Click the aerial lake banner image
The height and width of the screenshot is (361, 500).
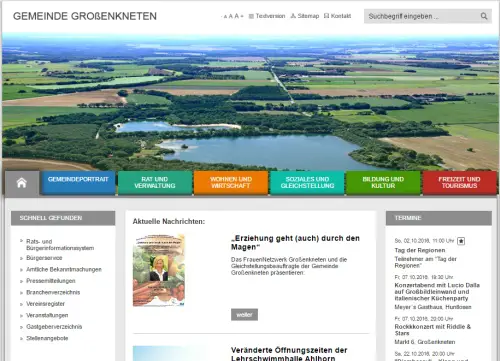250,102
